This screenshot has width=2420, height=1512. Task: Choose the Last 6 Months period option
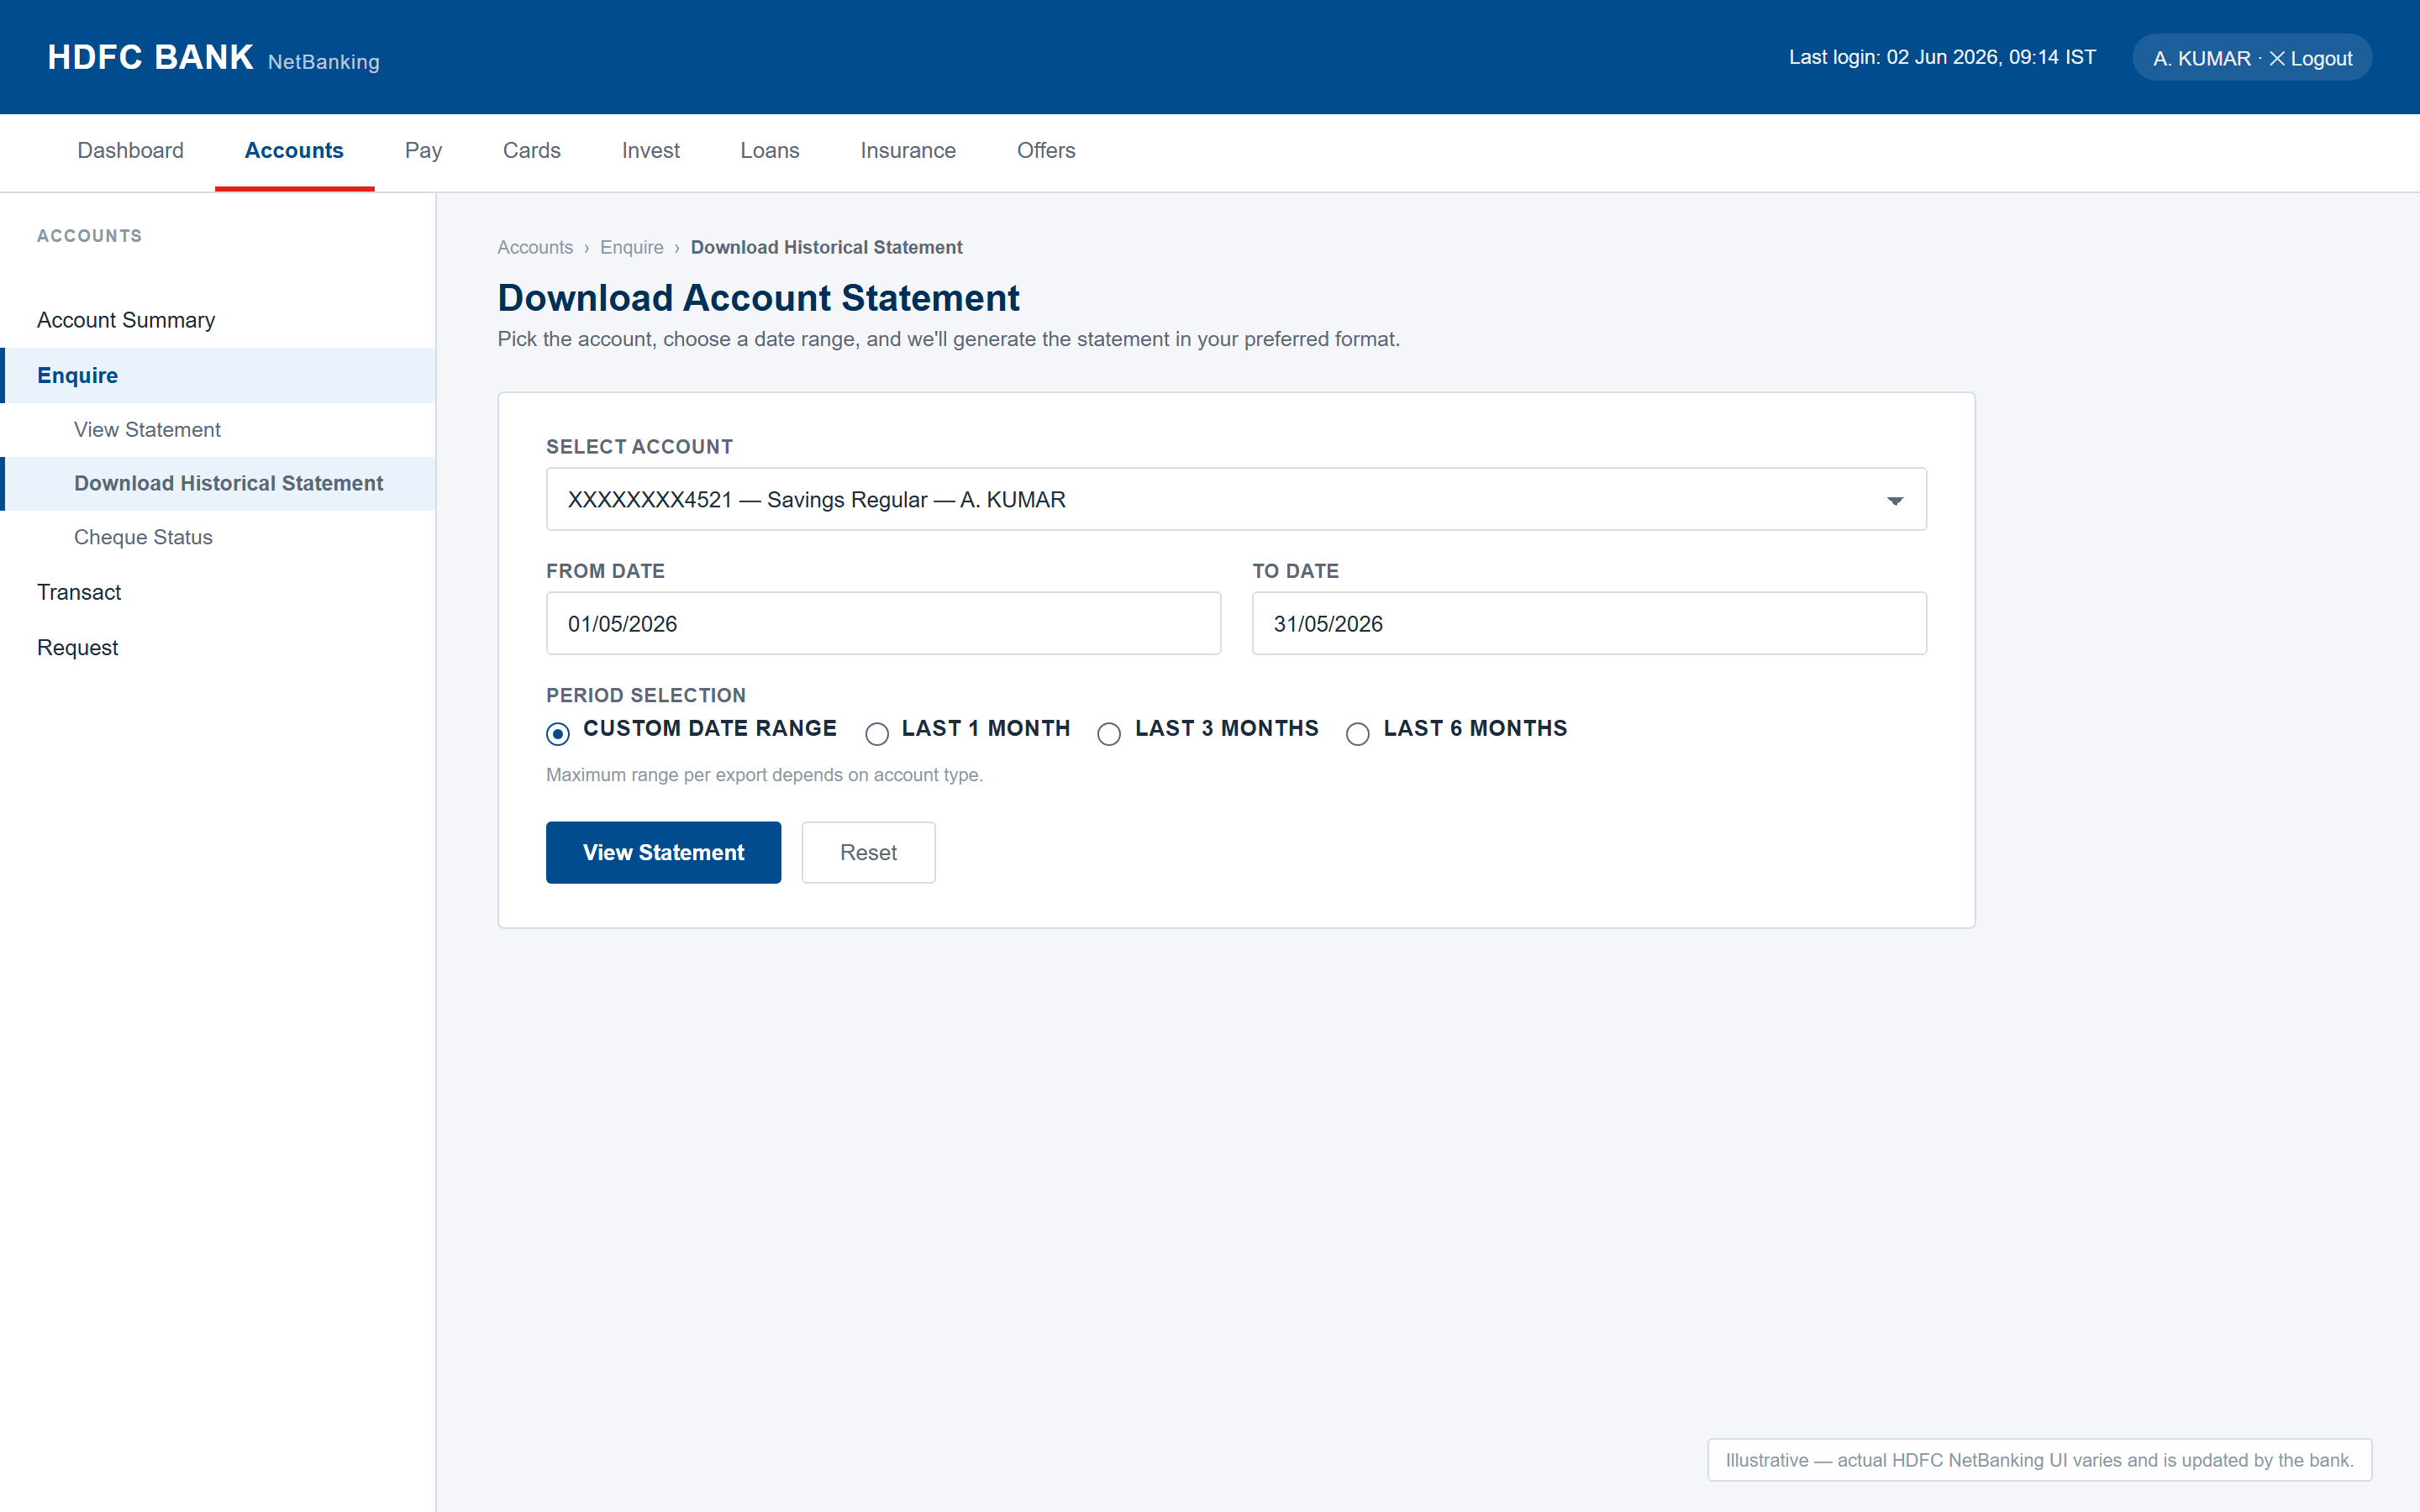1357,733
